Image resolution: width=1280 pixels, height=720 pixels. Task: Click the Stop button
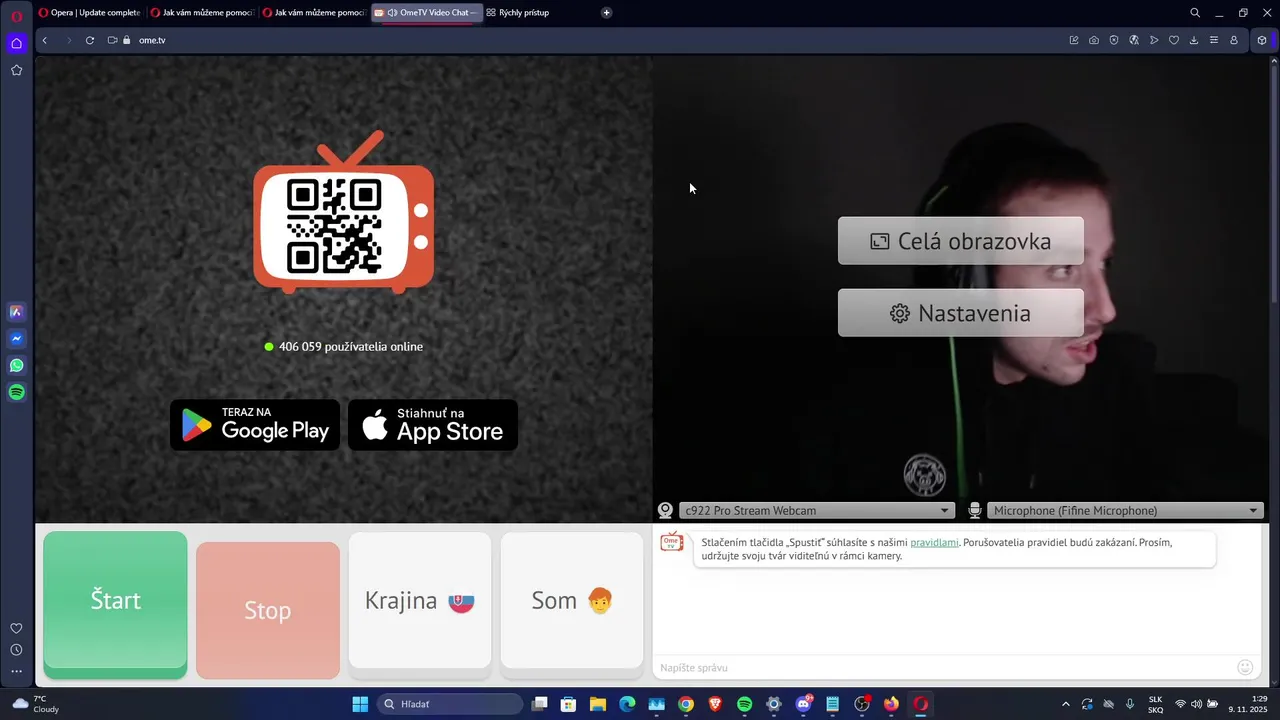tap(268, 610)
